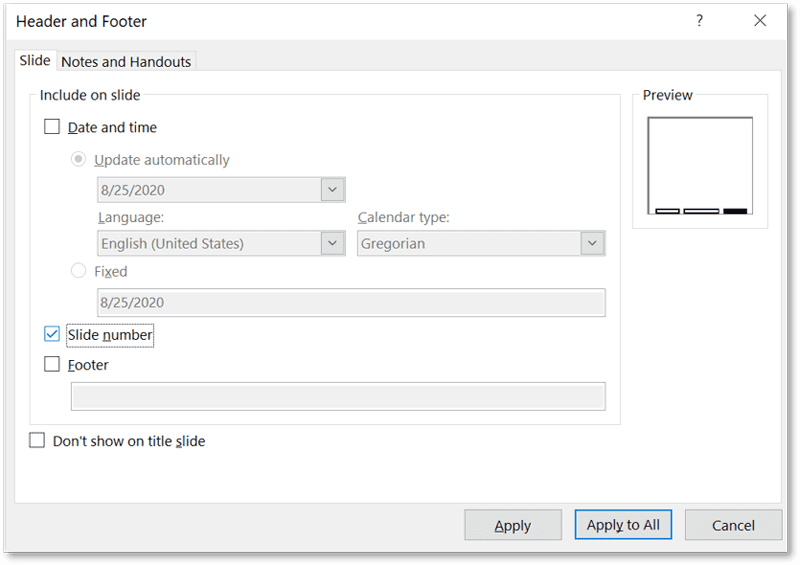Switch to the Slide tab
This screenshot has height=565, width=800.
click(35, 60)
